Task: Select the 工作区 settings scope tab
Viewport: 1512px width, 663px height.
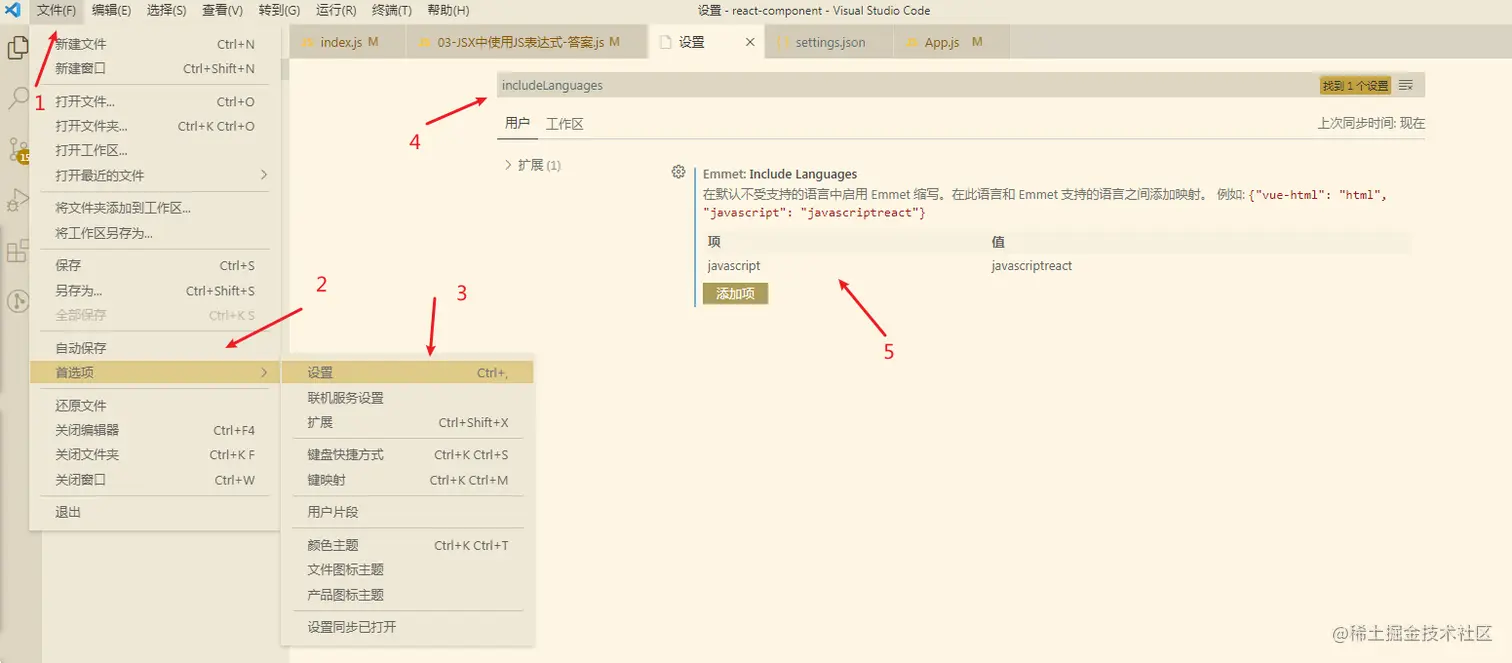Action: tap(564, 124)
